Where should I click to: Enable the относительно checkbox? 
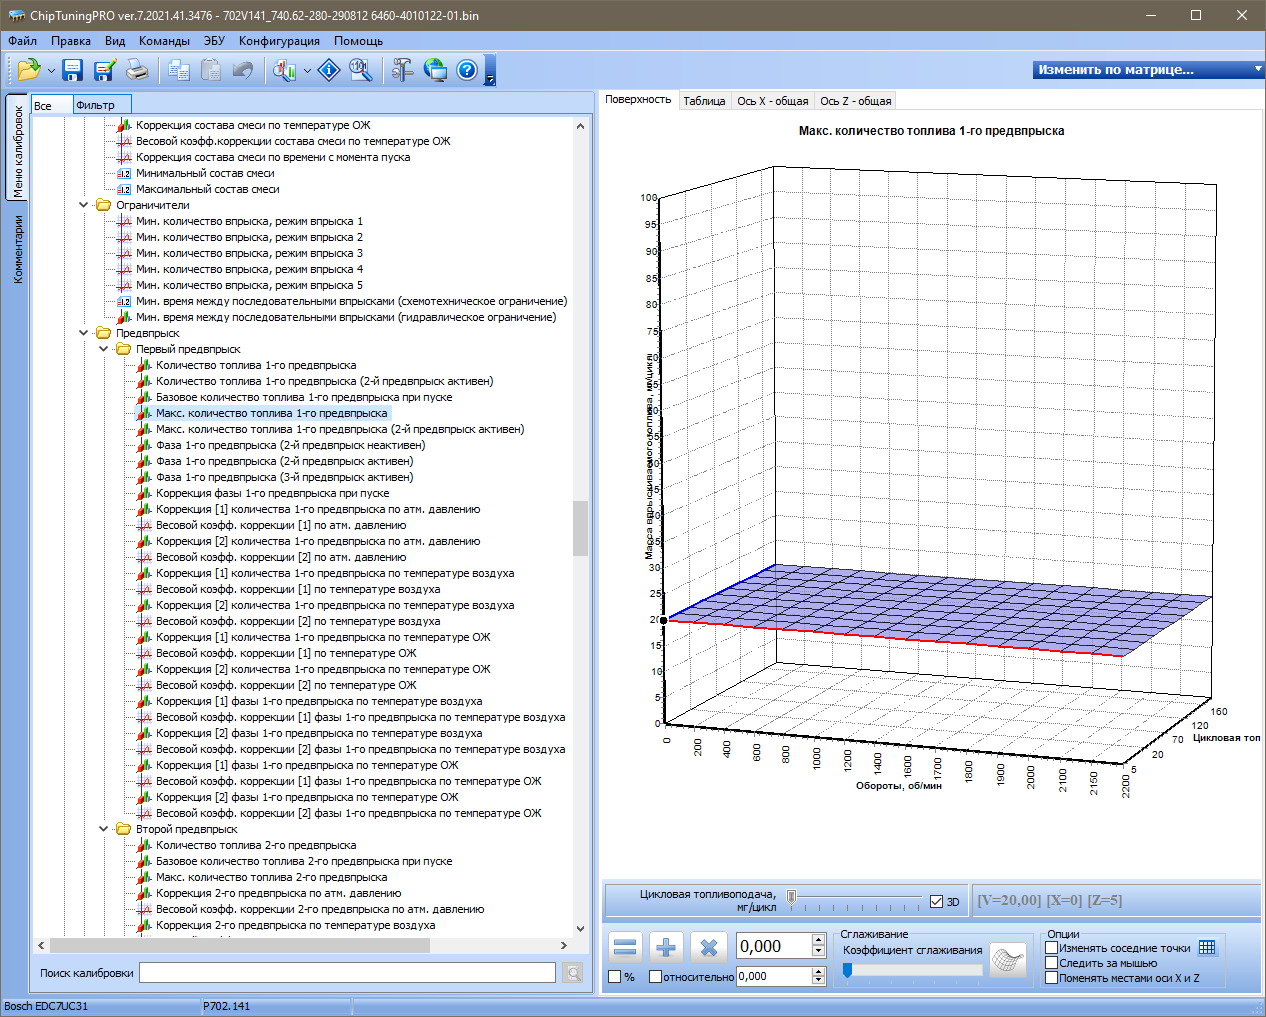(x=655, y=976)
